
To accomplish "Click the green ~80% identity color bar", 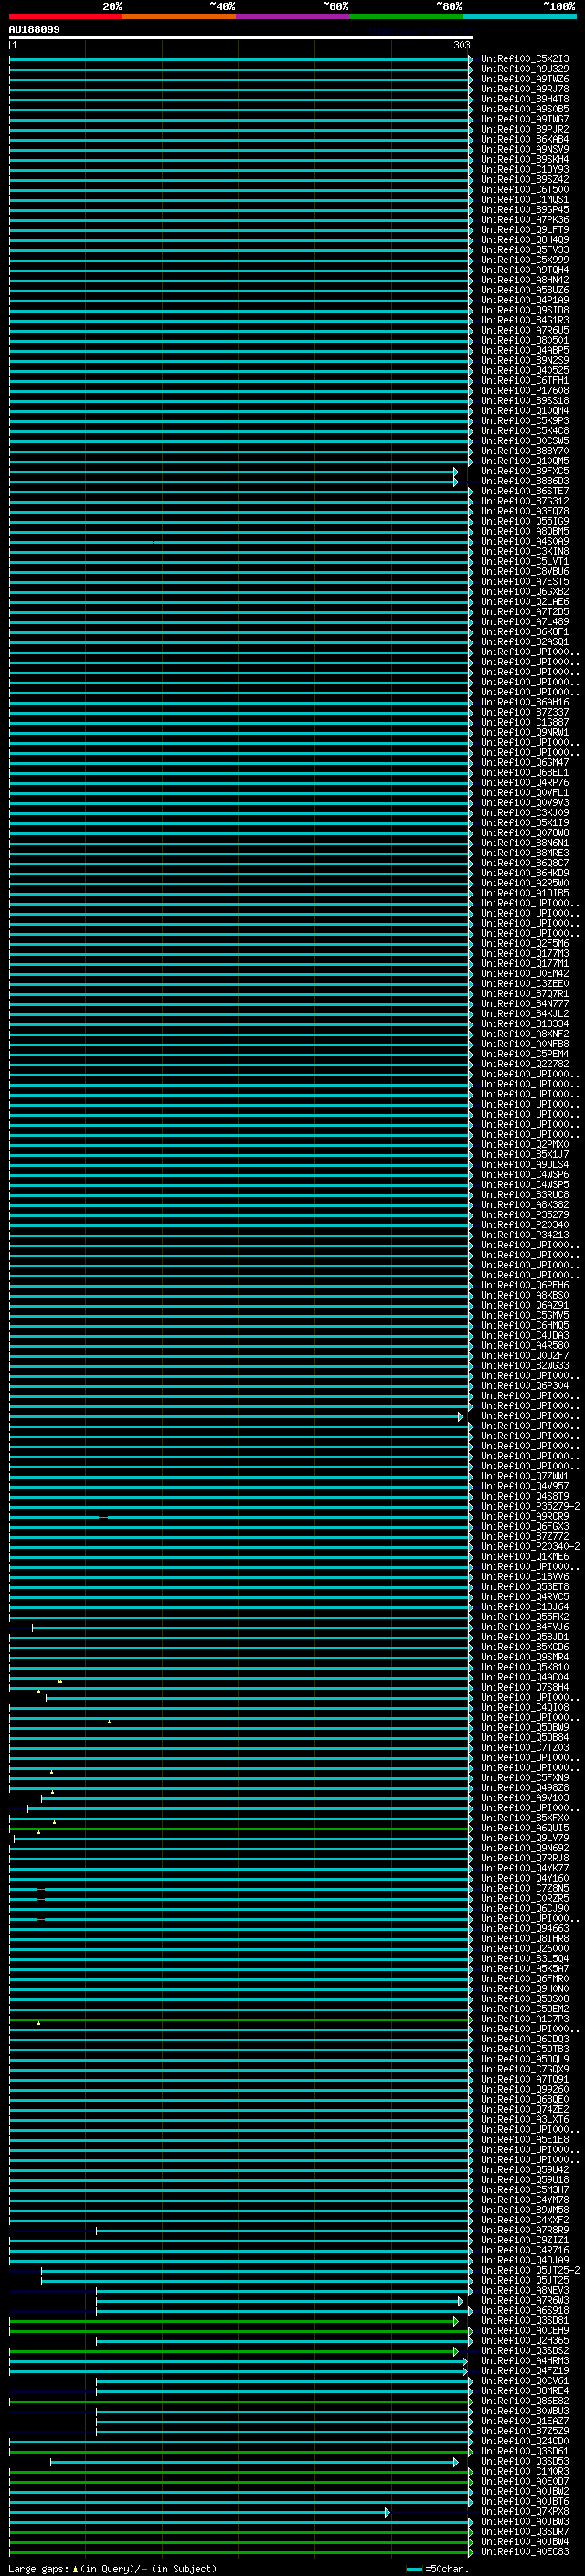I will click(406, 16).
